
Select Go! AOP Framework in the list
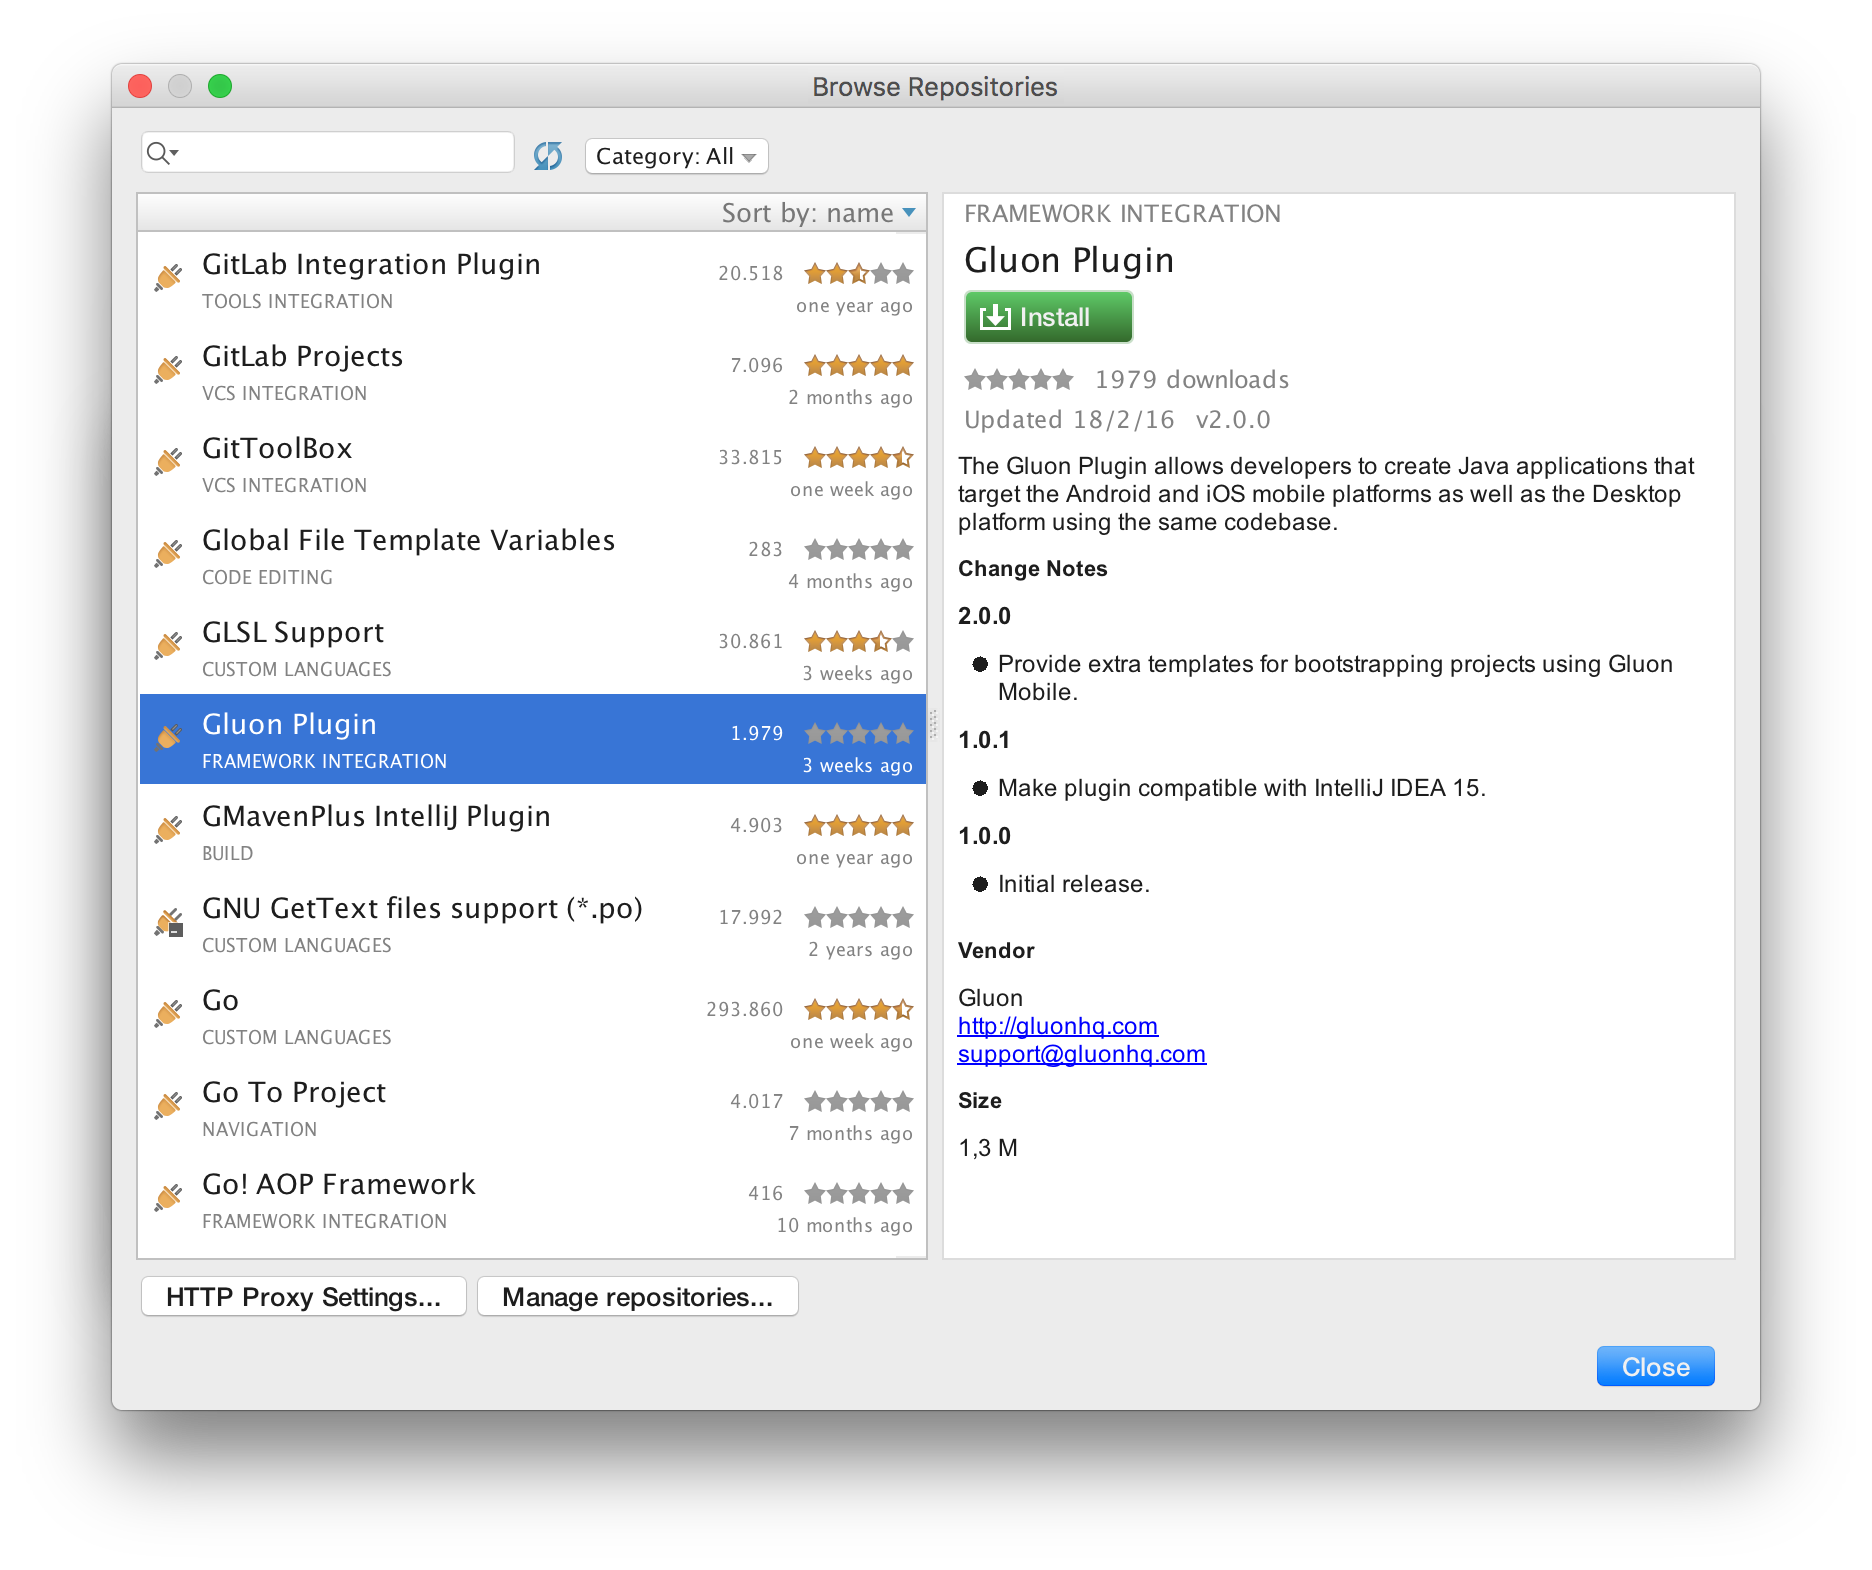(532, 1200)
